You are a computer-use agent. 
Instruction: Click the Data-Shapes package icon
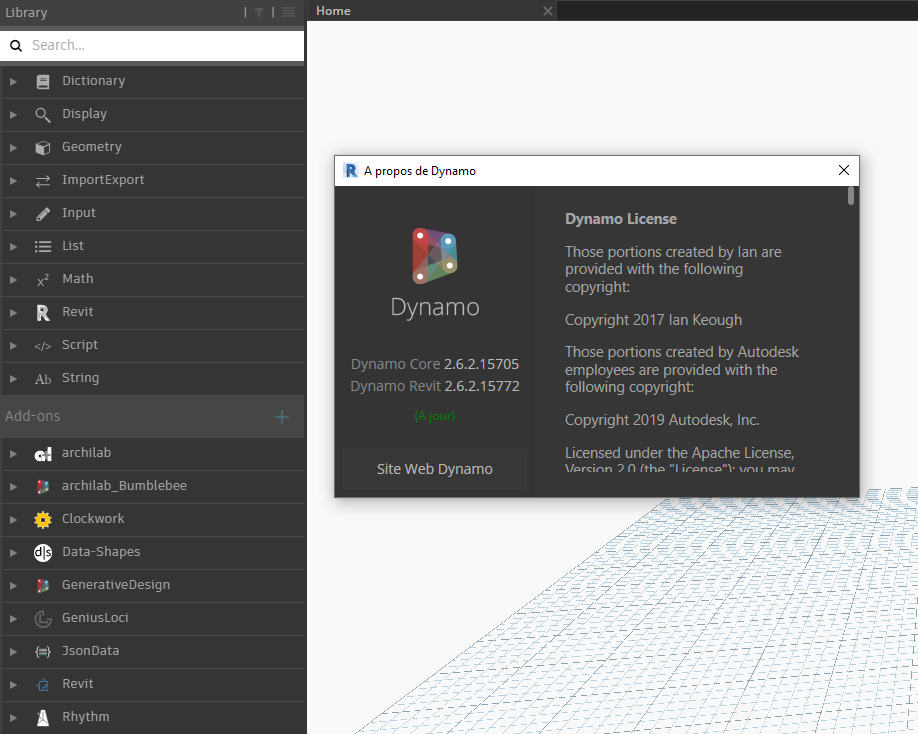point(43,552)
